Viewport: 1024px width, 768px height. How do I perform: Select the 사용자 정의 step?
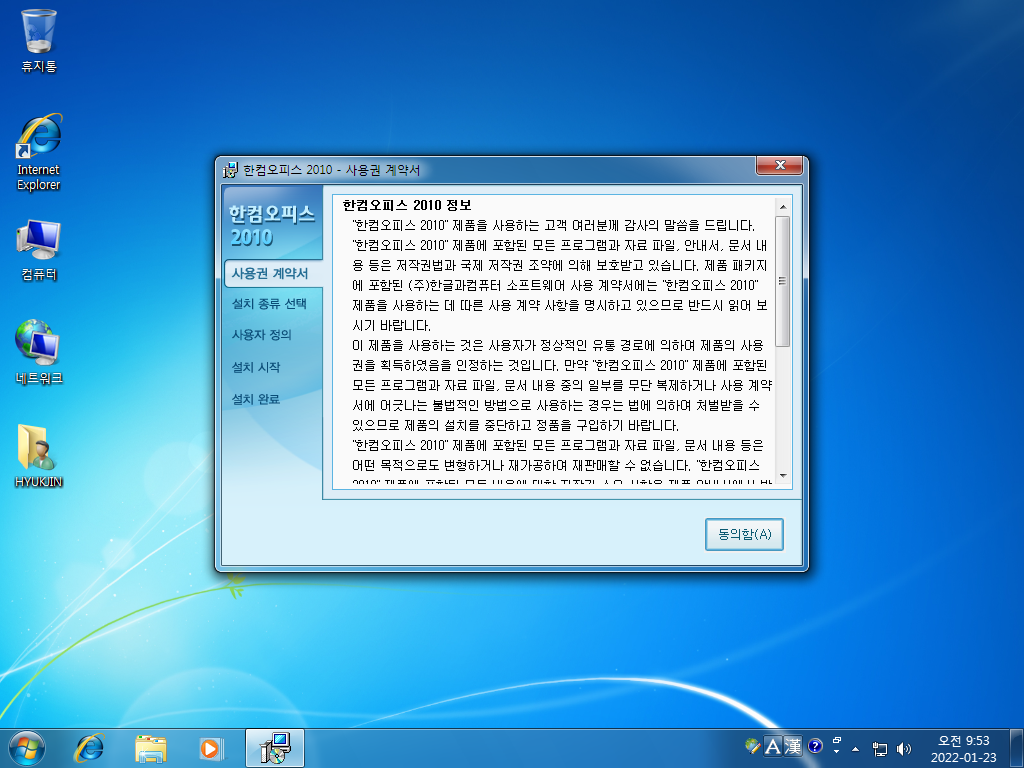pyautogui.click(x=261, y=334)
